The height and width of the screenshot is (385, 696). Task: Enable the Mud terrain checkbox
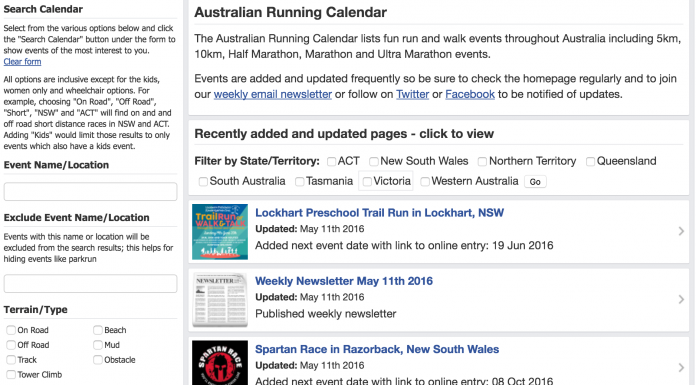point(98,345)
